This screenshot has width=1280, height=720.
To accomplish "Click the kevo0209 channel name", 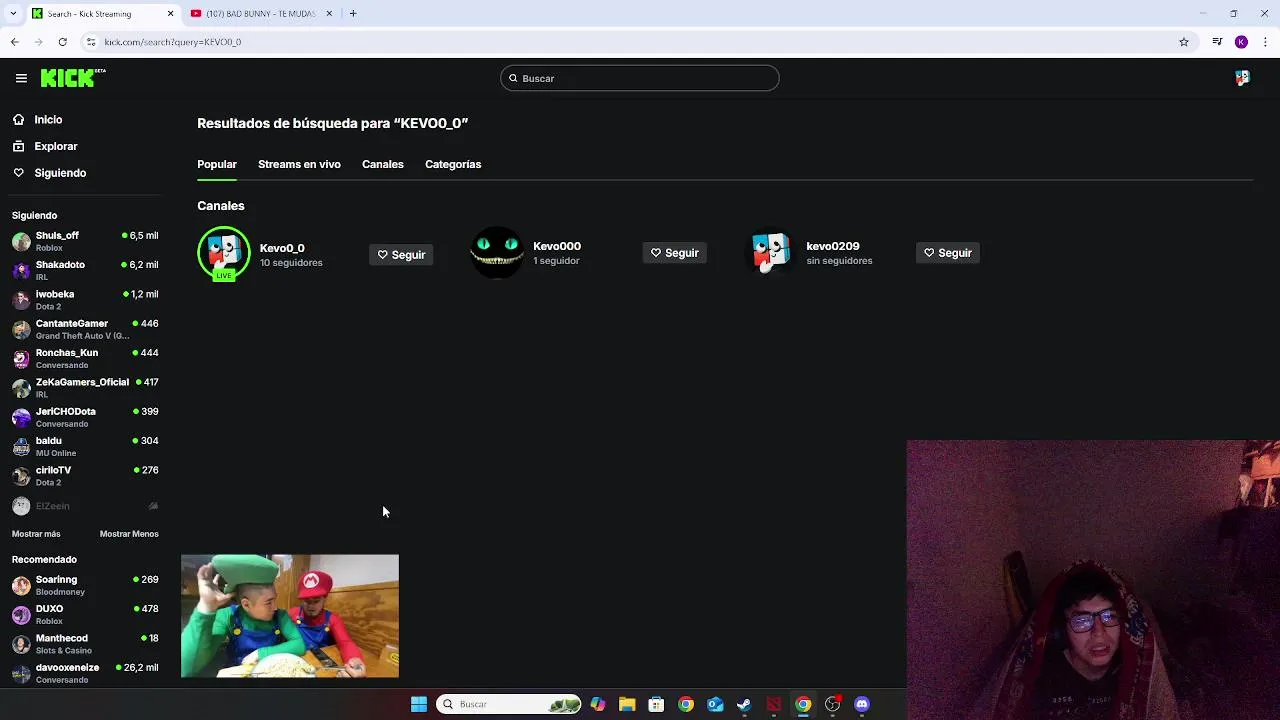I will pyautogui.click(x=833, y=246).
